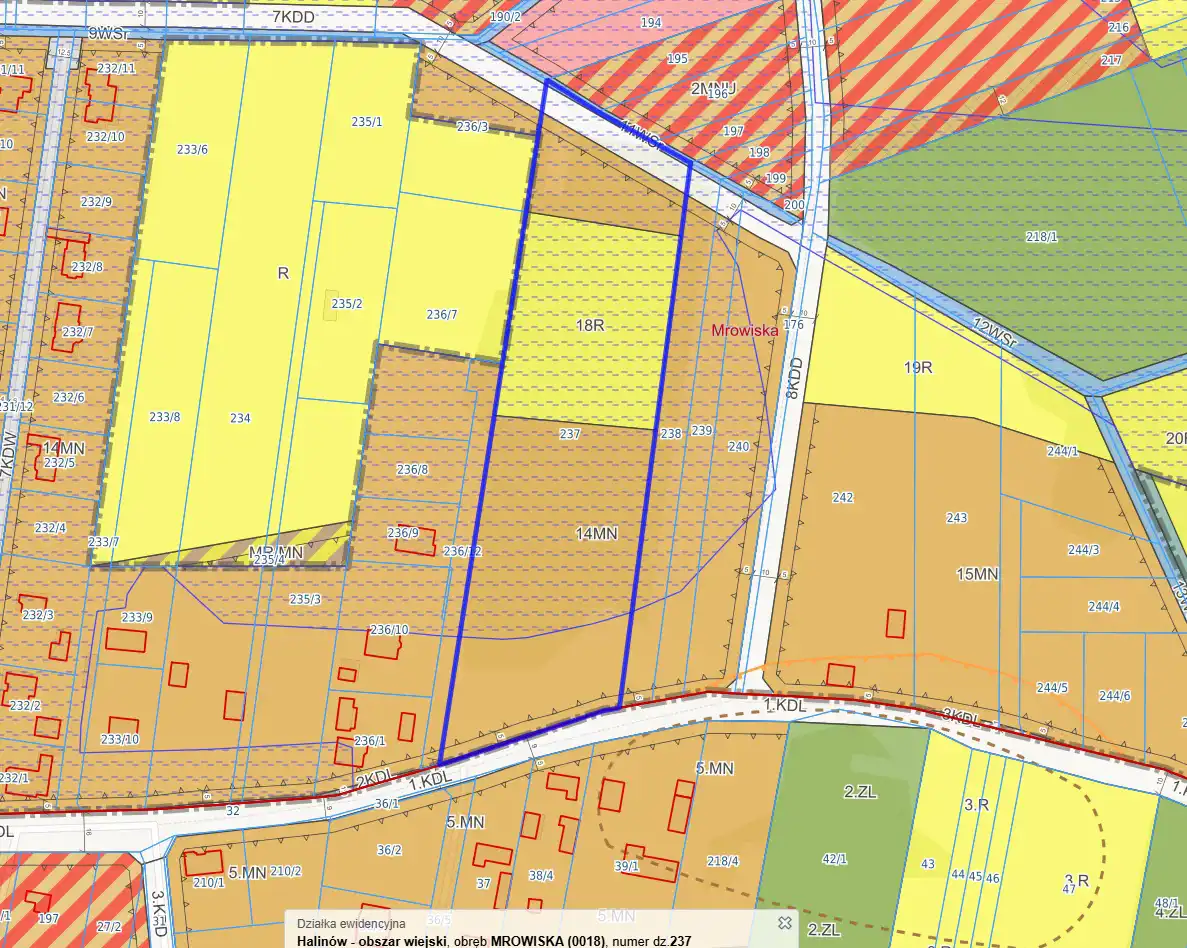The image size is (1187, 948).
Task: Click parcel 232/9 label
Action: [96, 201]
